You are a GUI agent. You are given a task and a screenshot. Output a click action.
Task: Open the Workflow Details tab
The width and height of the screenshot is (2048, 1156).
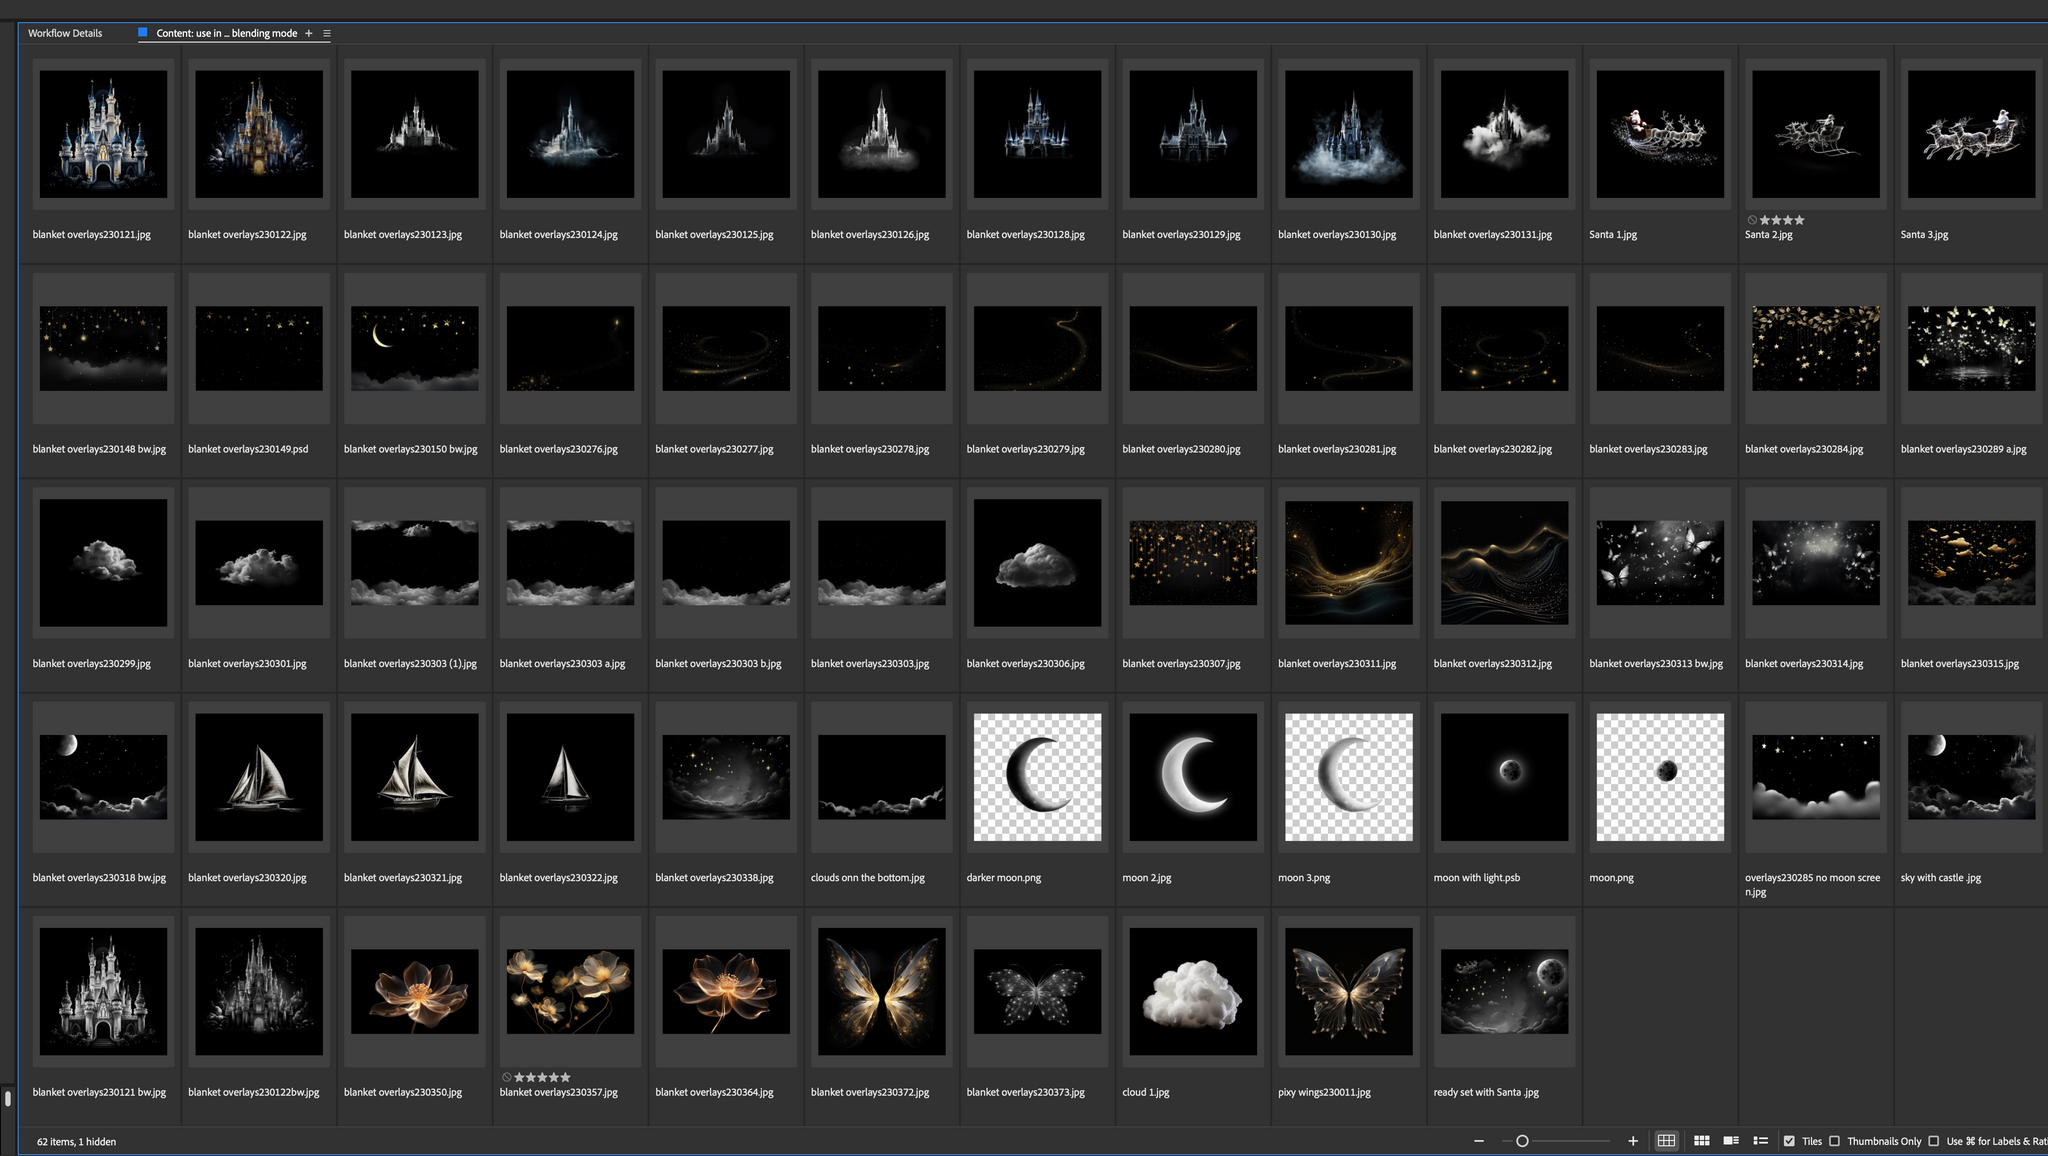coord(65,33)
